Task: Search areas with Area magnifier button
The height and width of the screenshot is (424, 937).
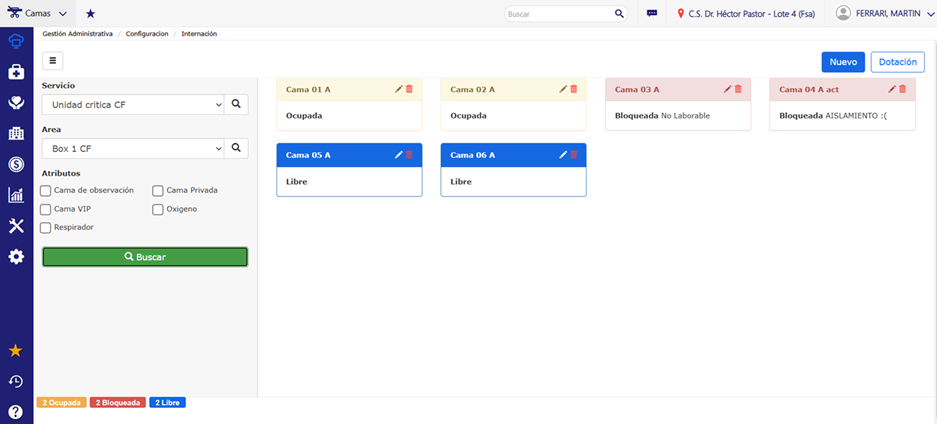Action: point(236,148)
